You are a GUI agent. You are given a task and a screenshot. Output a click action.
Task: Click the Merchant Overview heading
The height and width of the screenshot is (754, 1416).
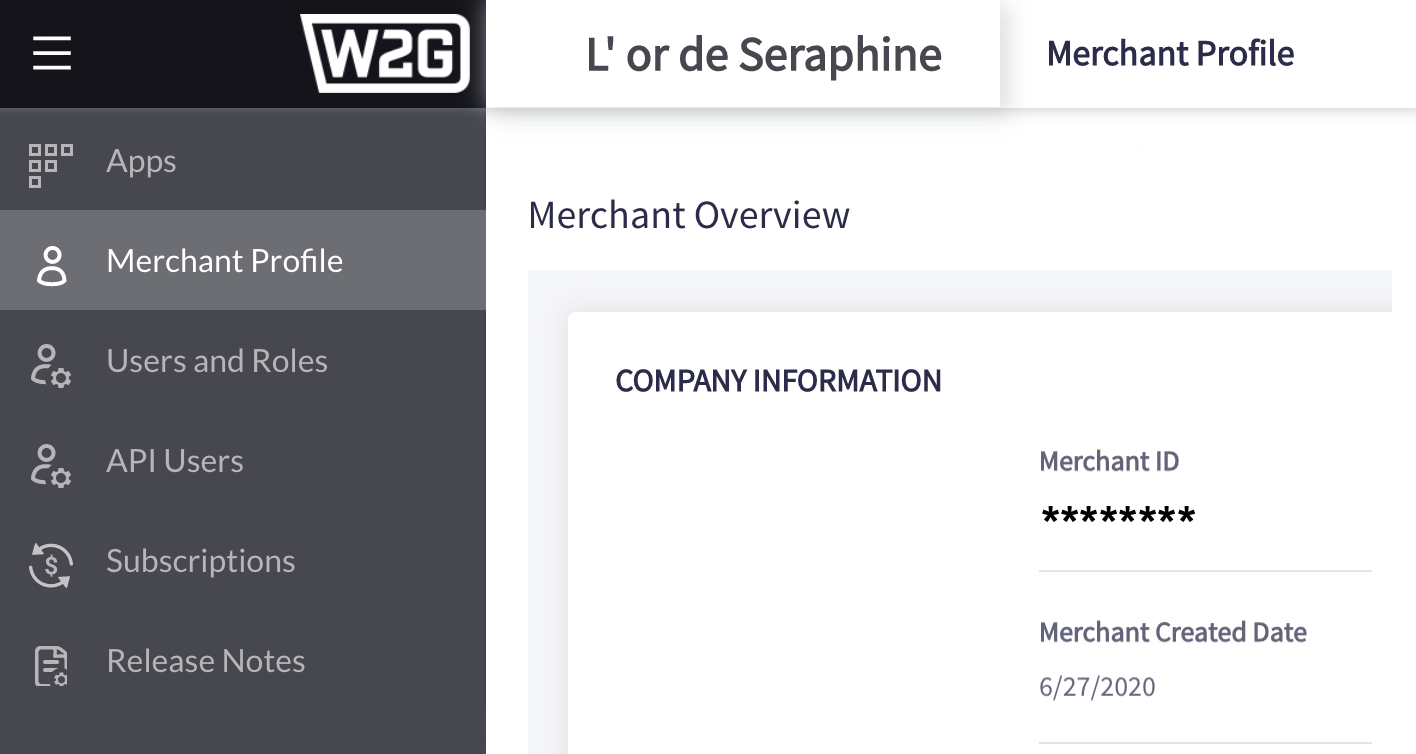(688, 215)
